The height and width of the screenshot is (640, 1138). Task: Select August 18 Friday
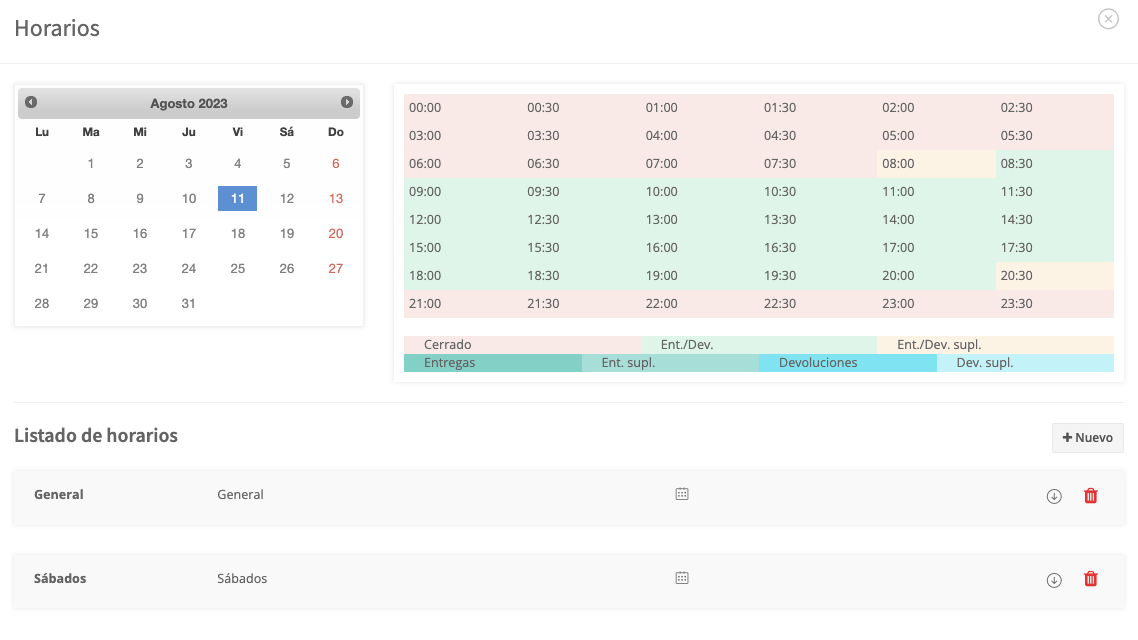(x=237, y=233)
